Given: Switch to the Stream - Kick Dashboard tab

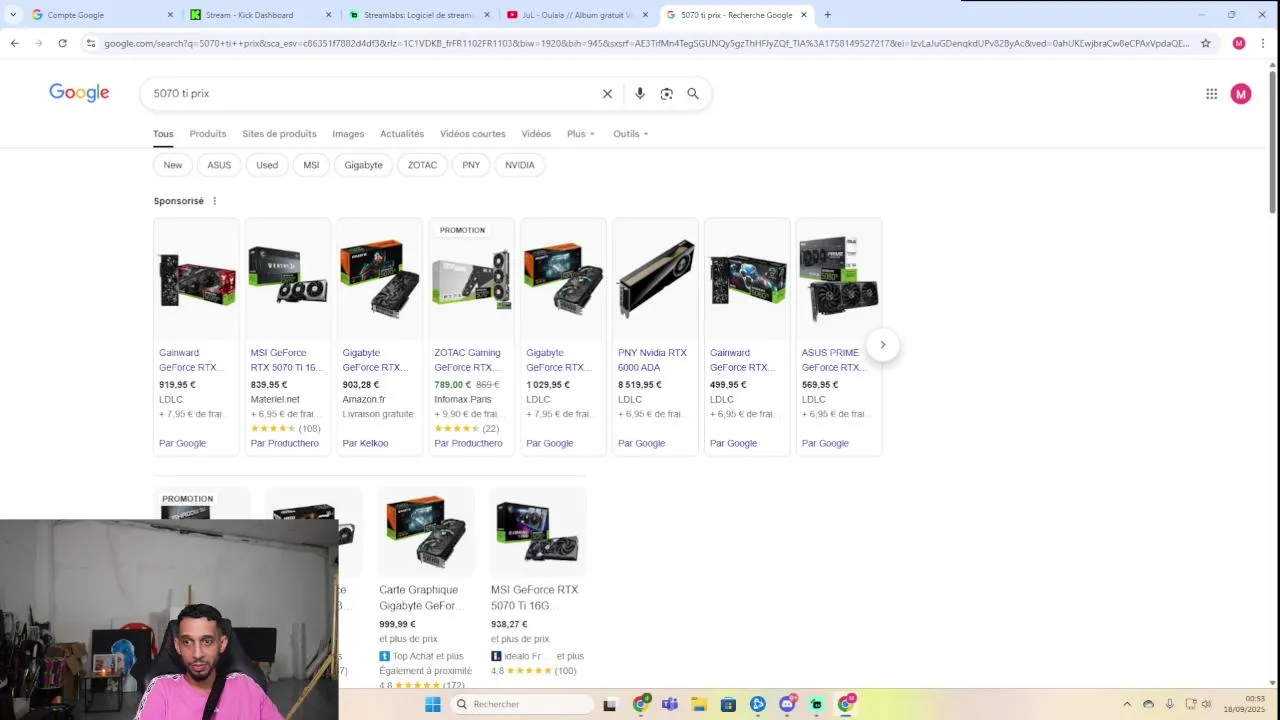Looking at the screenshot, I should (x=262, y=15).
